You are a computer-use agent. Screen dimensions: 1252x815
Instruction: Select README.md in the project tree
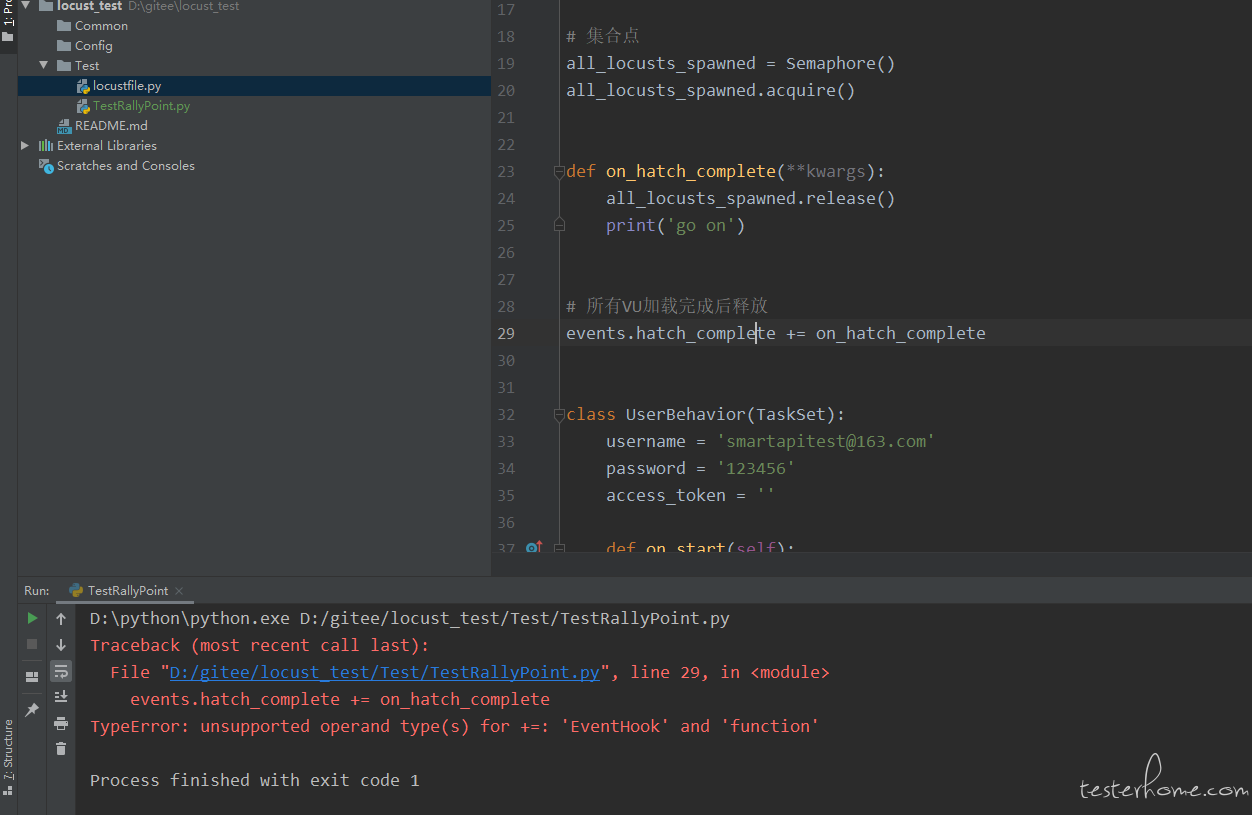tap(111, 126)
